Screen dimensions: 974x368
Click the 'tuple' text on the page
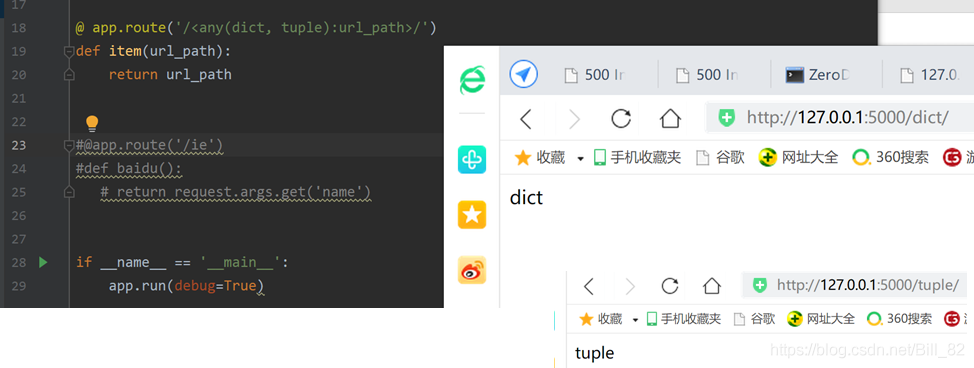[x=594, y=354]
